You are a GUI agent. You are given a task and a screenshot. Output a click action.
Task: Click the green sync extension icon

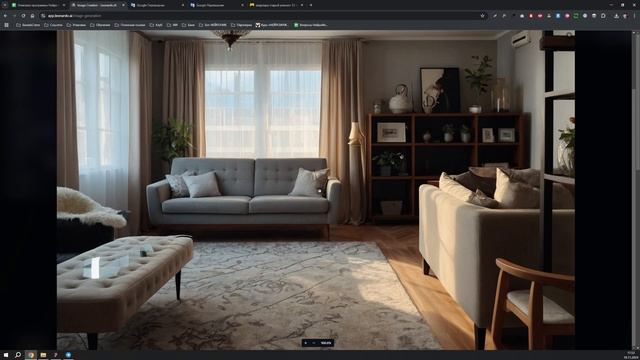pyautogui.click(x=577, y=16)
